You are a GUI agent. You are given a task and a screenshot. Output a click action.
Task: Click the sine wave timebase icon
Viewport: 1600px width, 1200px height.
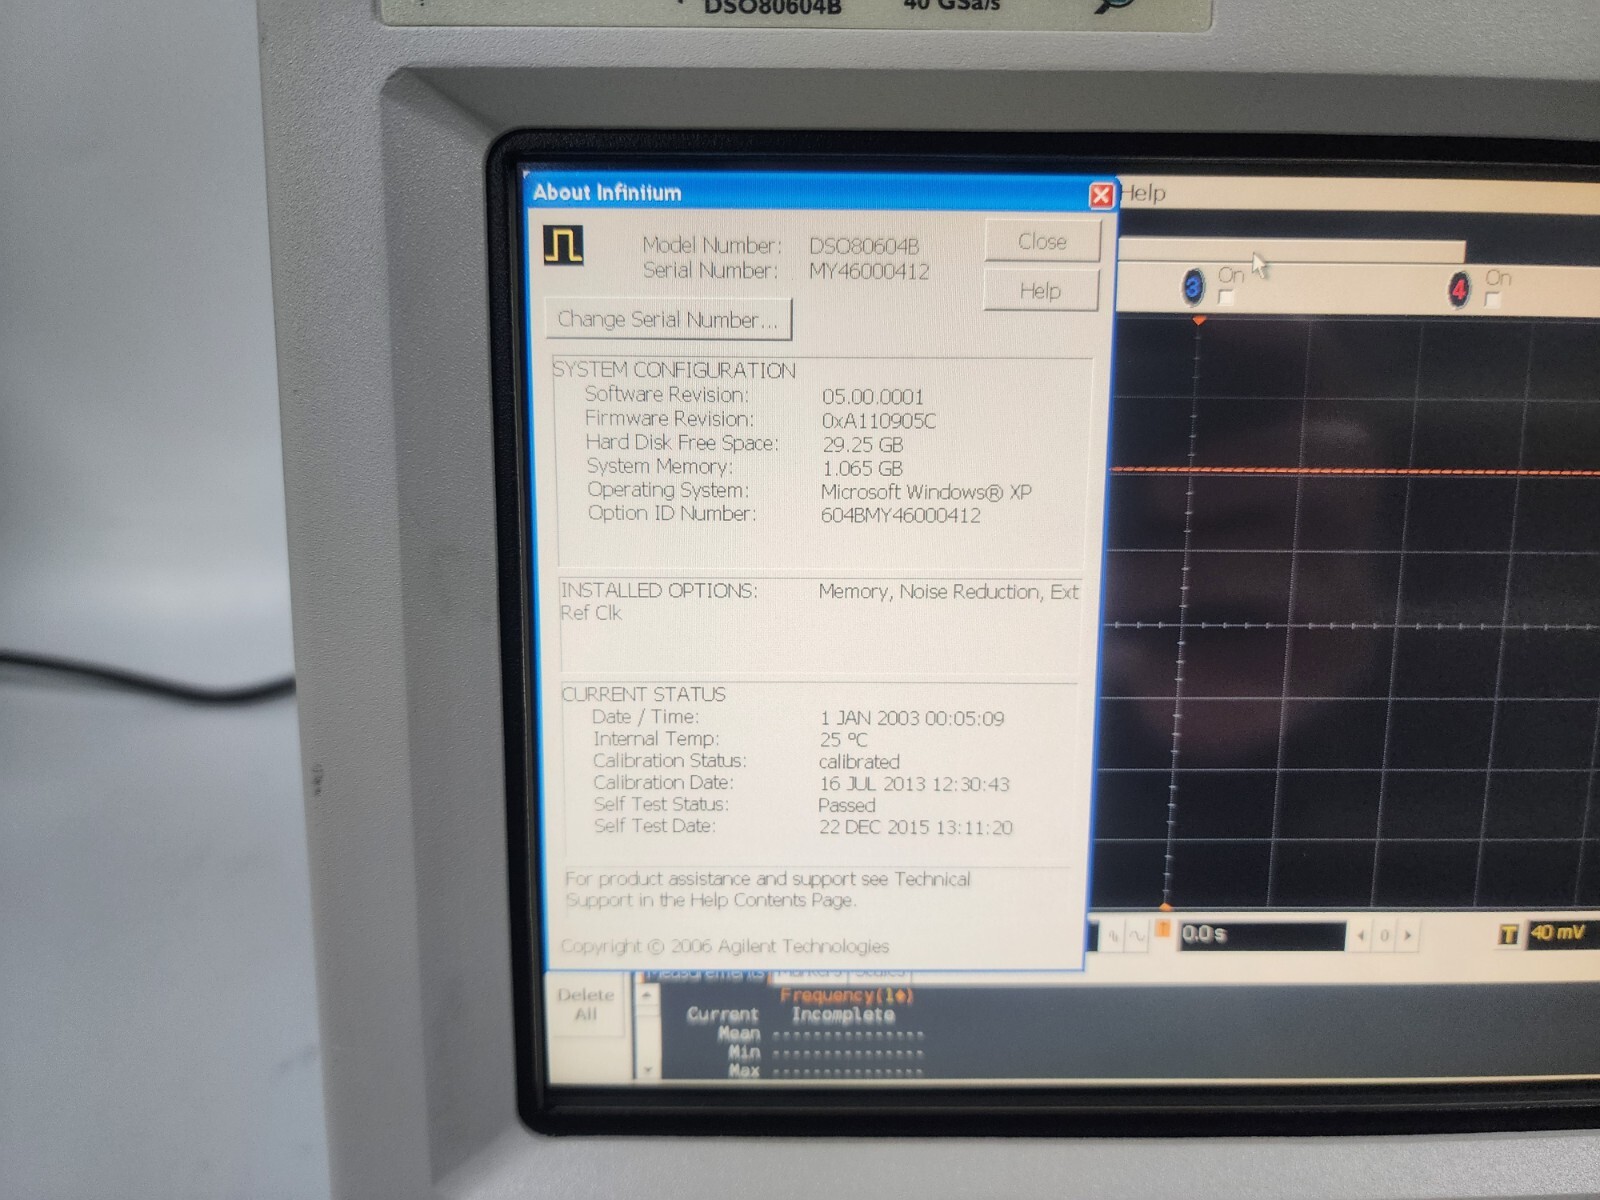[x=1137, y=936]
